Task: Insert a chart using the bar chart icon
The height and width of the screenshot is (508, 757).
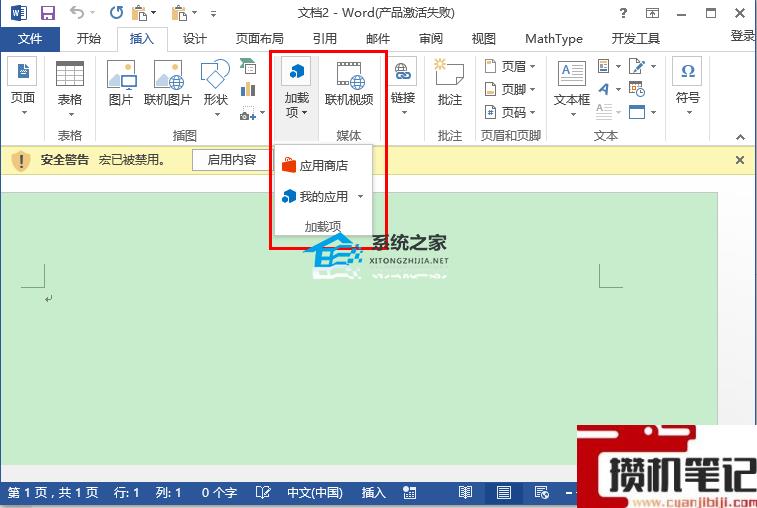Action: coord(248,89)
